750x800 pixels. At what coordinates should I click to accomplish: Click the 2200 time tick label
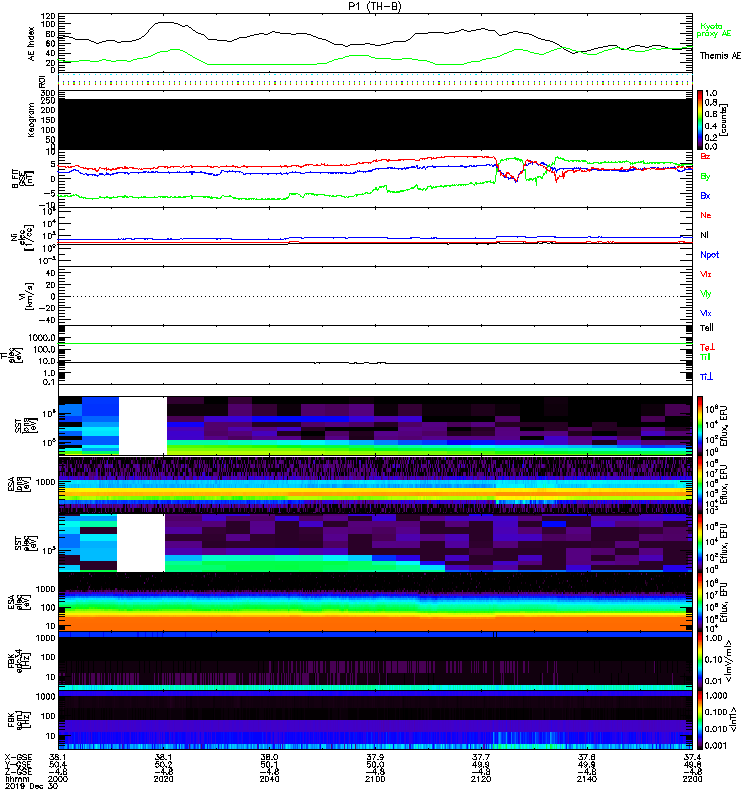(x=692, y=779)
